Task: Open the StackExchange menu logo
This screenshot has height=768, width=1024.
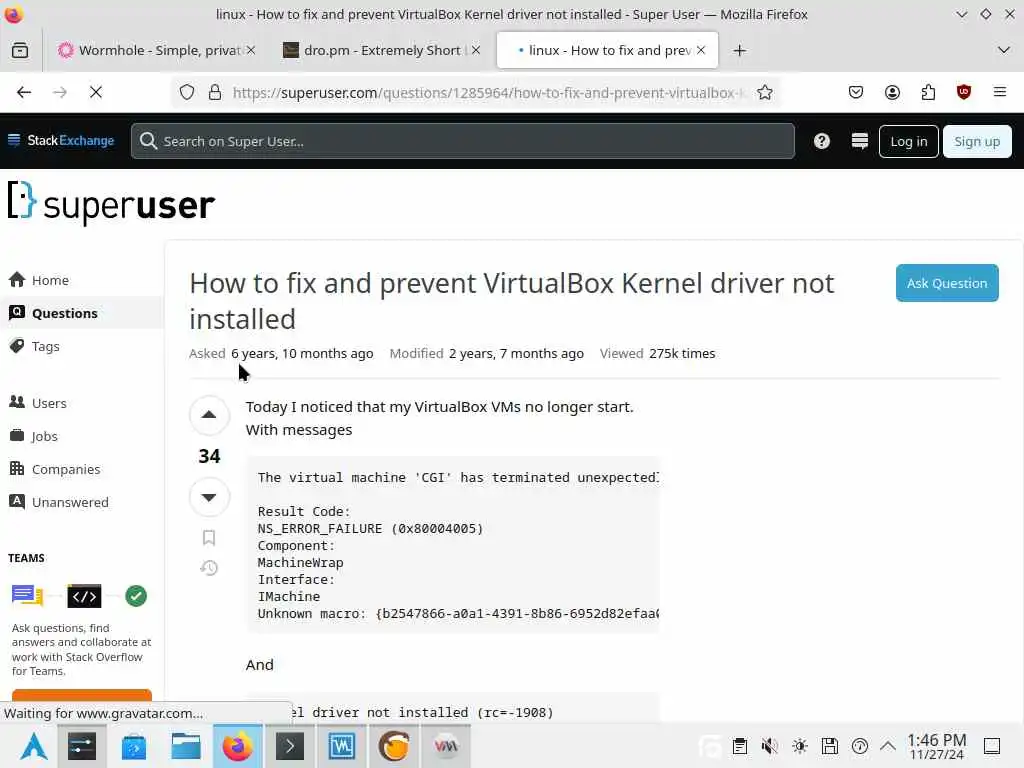Action: point(61,140)
